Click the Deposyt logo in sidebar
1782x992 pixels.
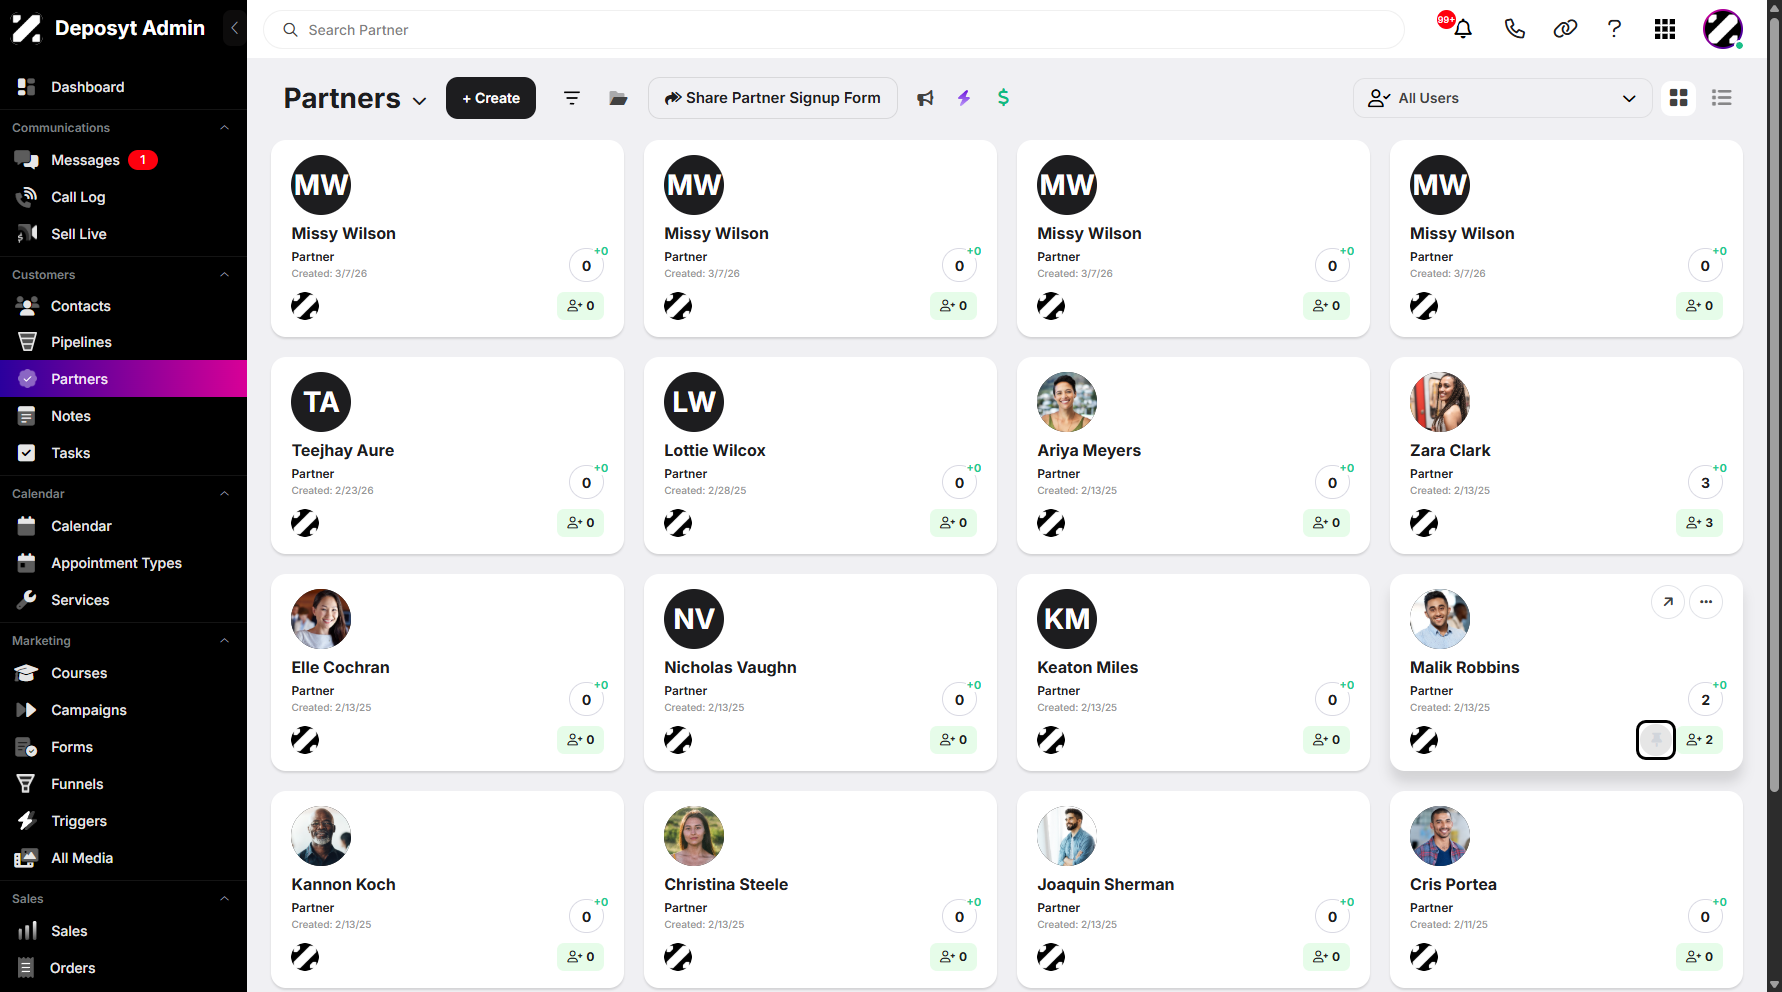pyautogui.click(x=27, y=28)
